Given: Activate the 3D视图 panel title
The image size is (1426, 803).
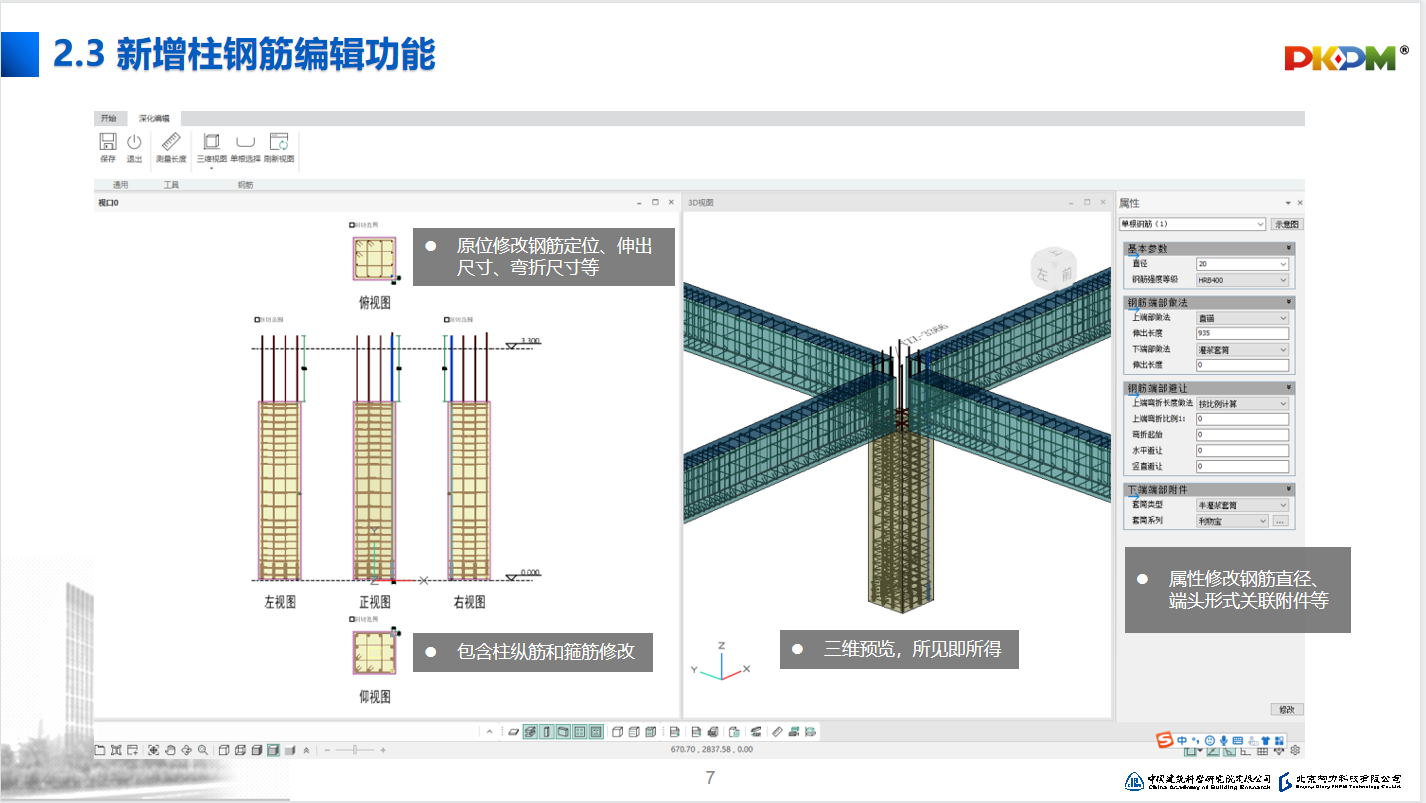Looking at the screenshot, I should pyautogui.click(x=700, y=203).
